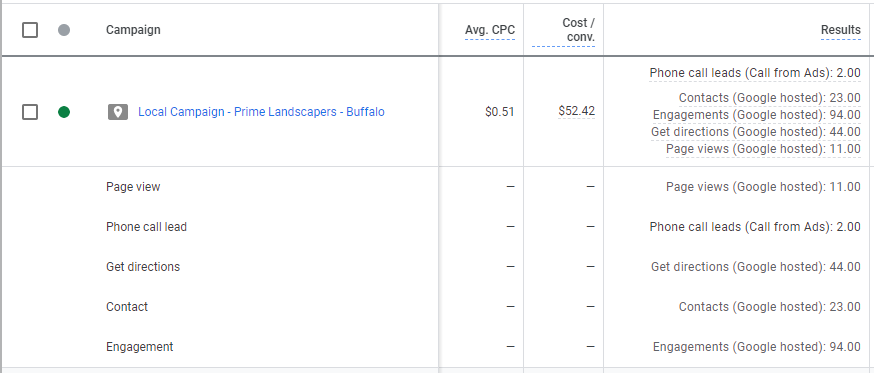
Task: Click the green enabled status dot
Action: tap(64, 112)
